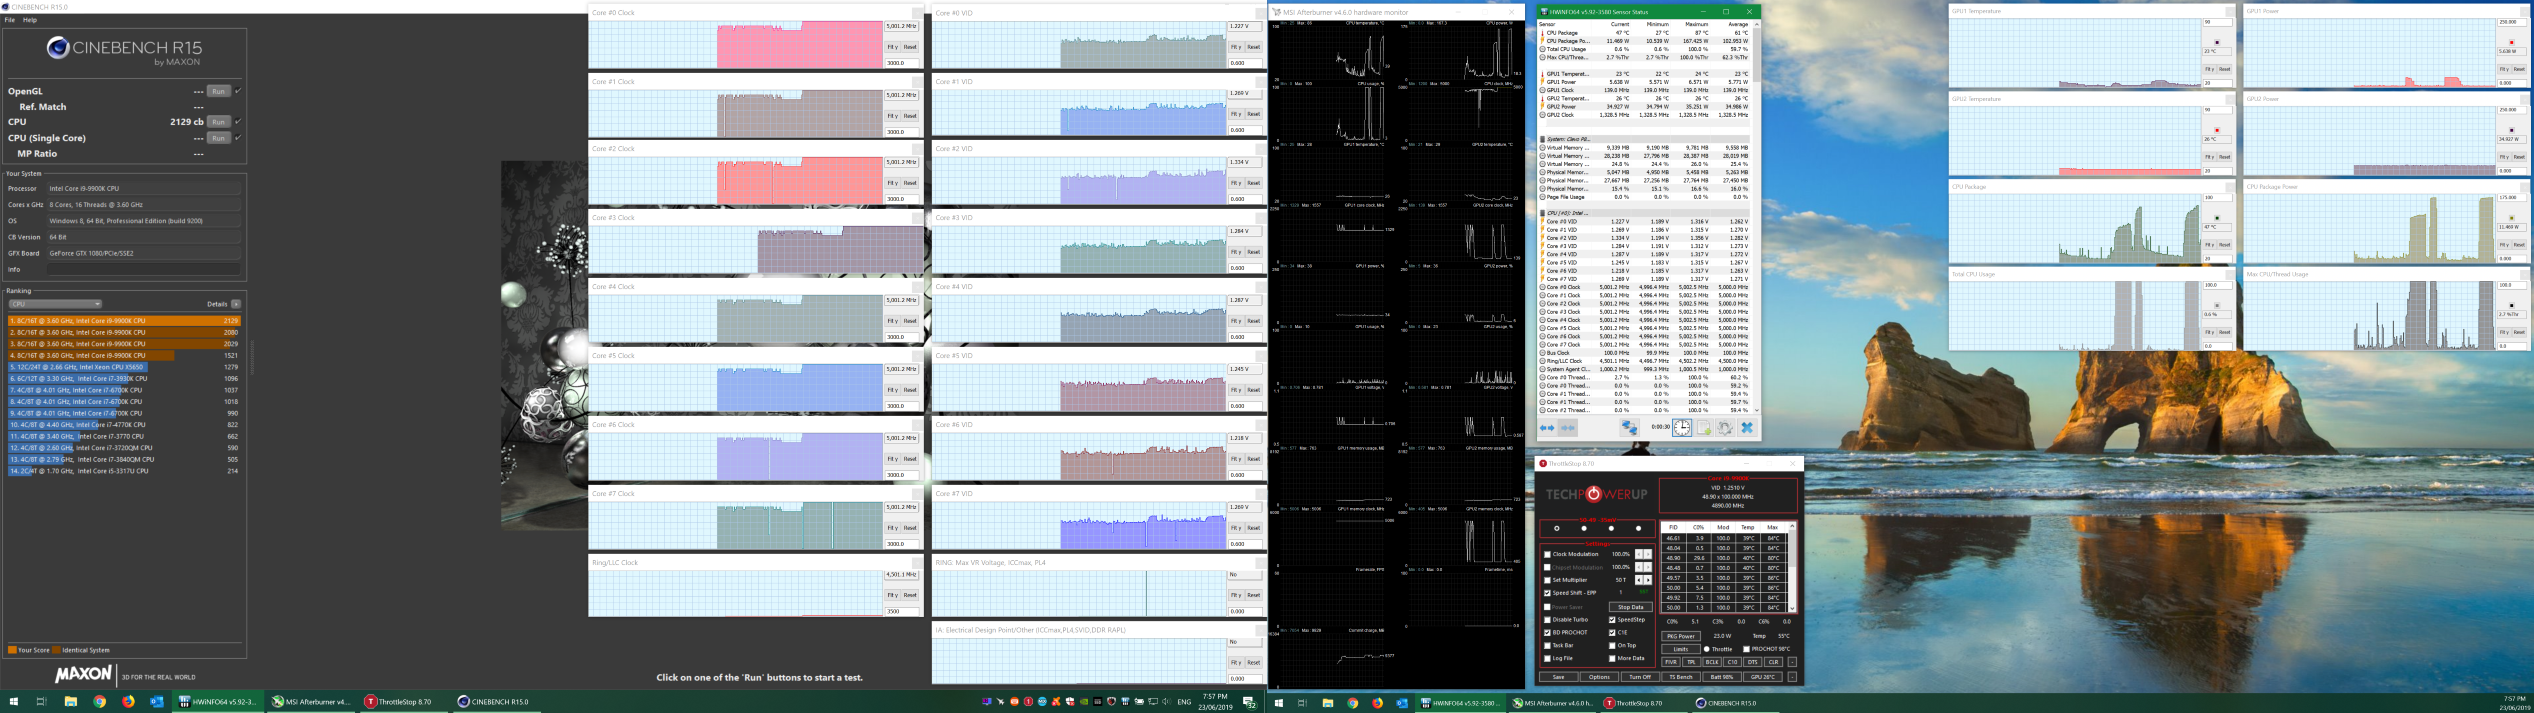Enable the Disable Turbo checkbox

(x=1547, y=620)
